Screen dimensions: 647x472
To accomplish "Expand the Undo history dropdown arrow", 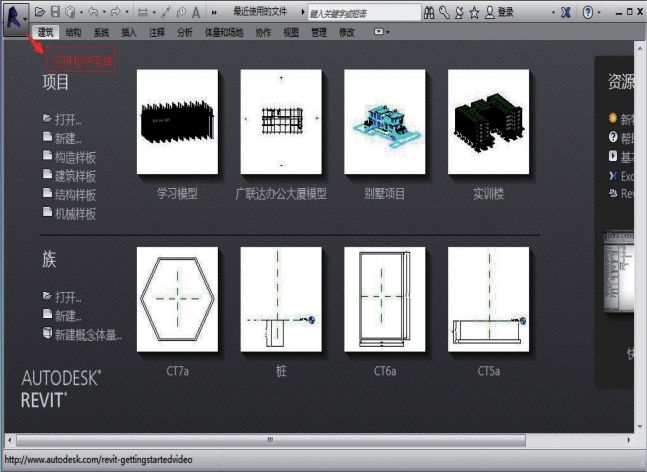I will point(104,13).
